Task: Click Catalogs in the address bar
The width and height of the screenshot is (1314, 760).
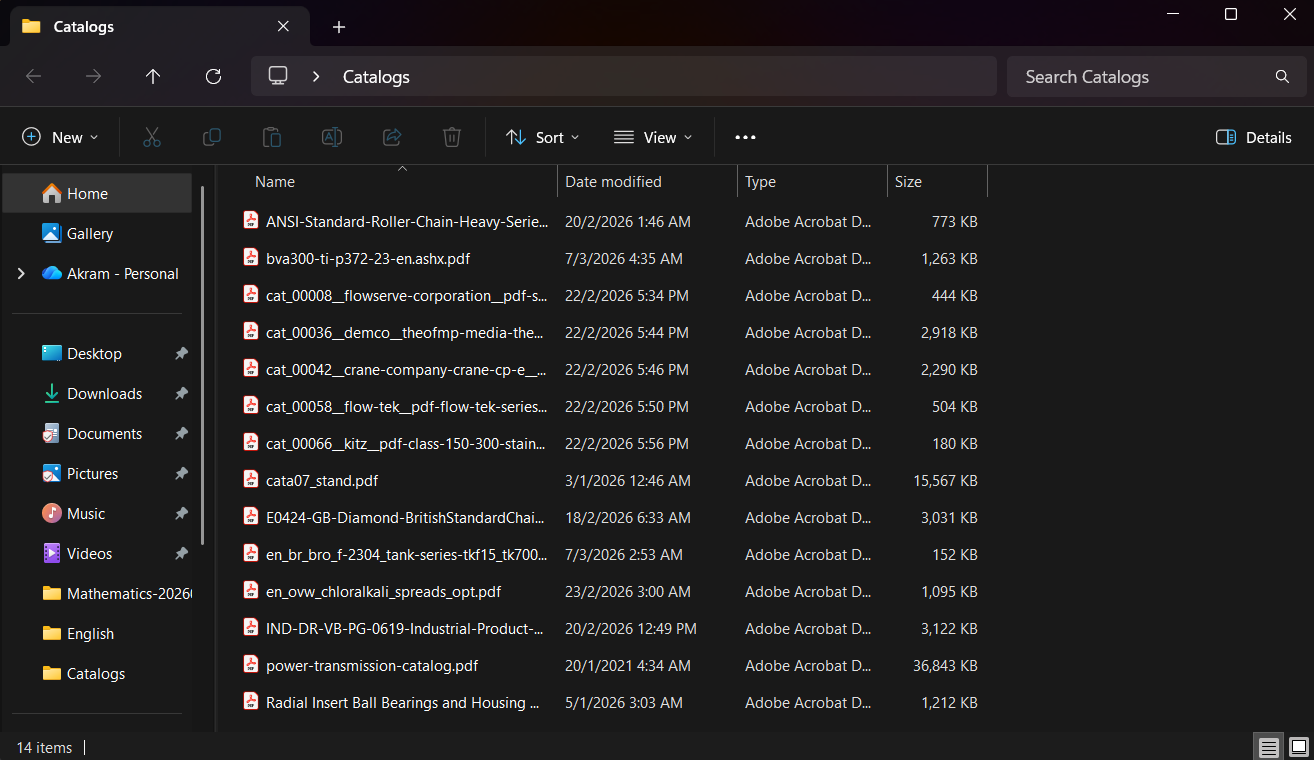Action: [x=376, y=76]
